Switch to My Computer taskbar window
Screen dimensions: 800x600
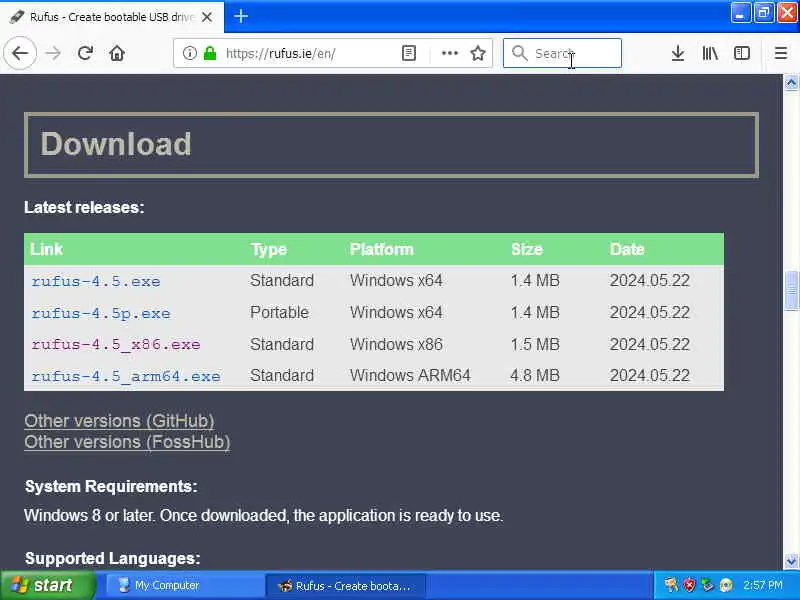point(185,585)
